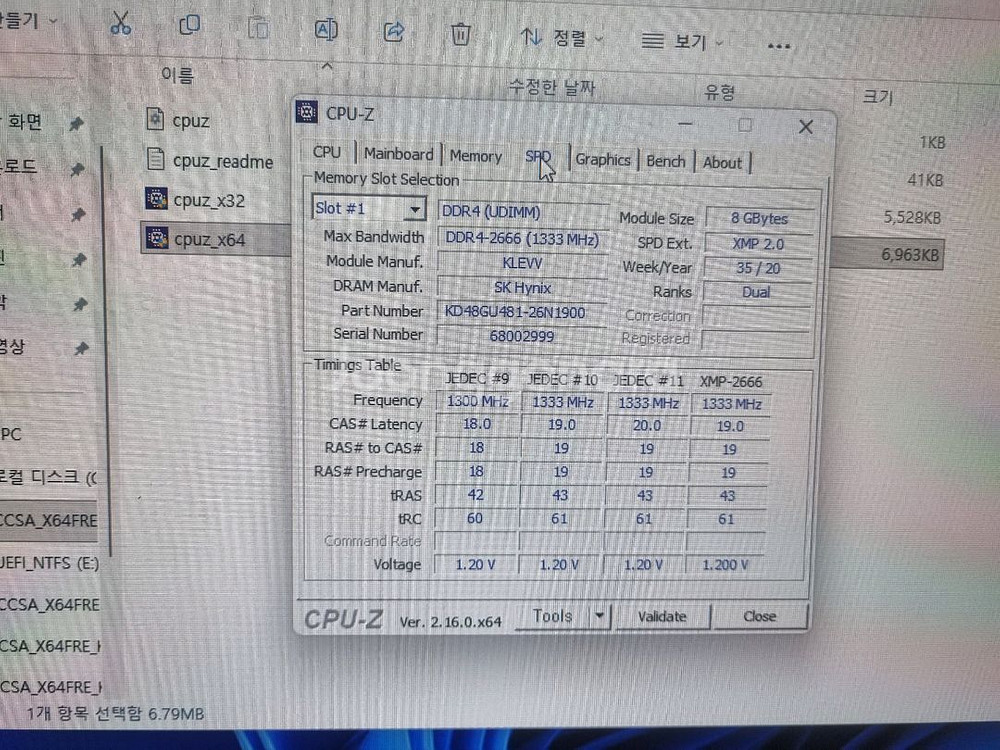Click the cut scissors icon in Explorer toolbar
Image resolution: width=1000 pixels, height=750 pixels.
point(121,25)
